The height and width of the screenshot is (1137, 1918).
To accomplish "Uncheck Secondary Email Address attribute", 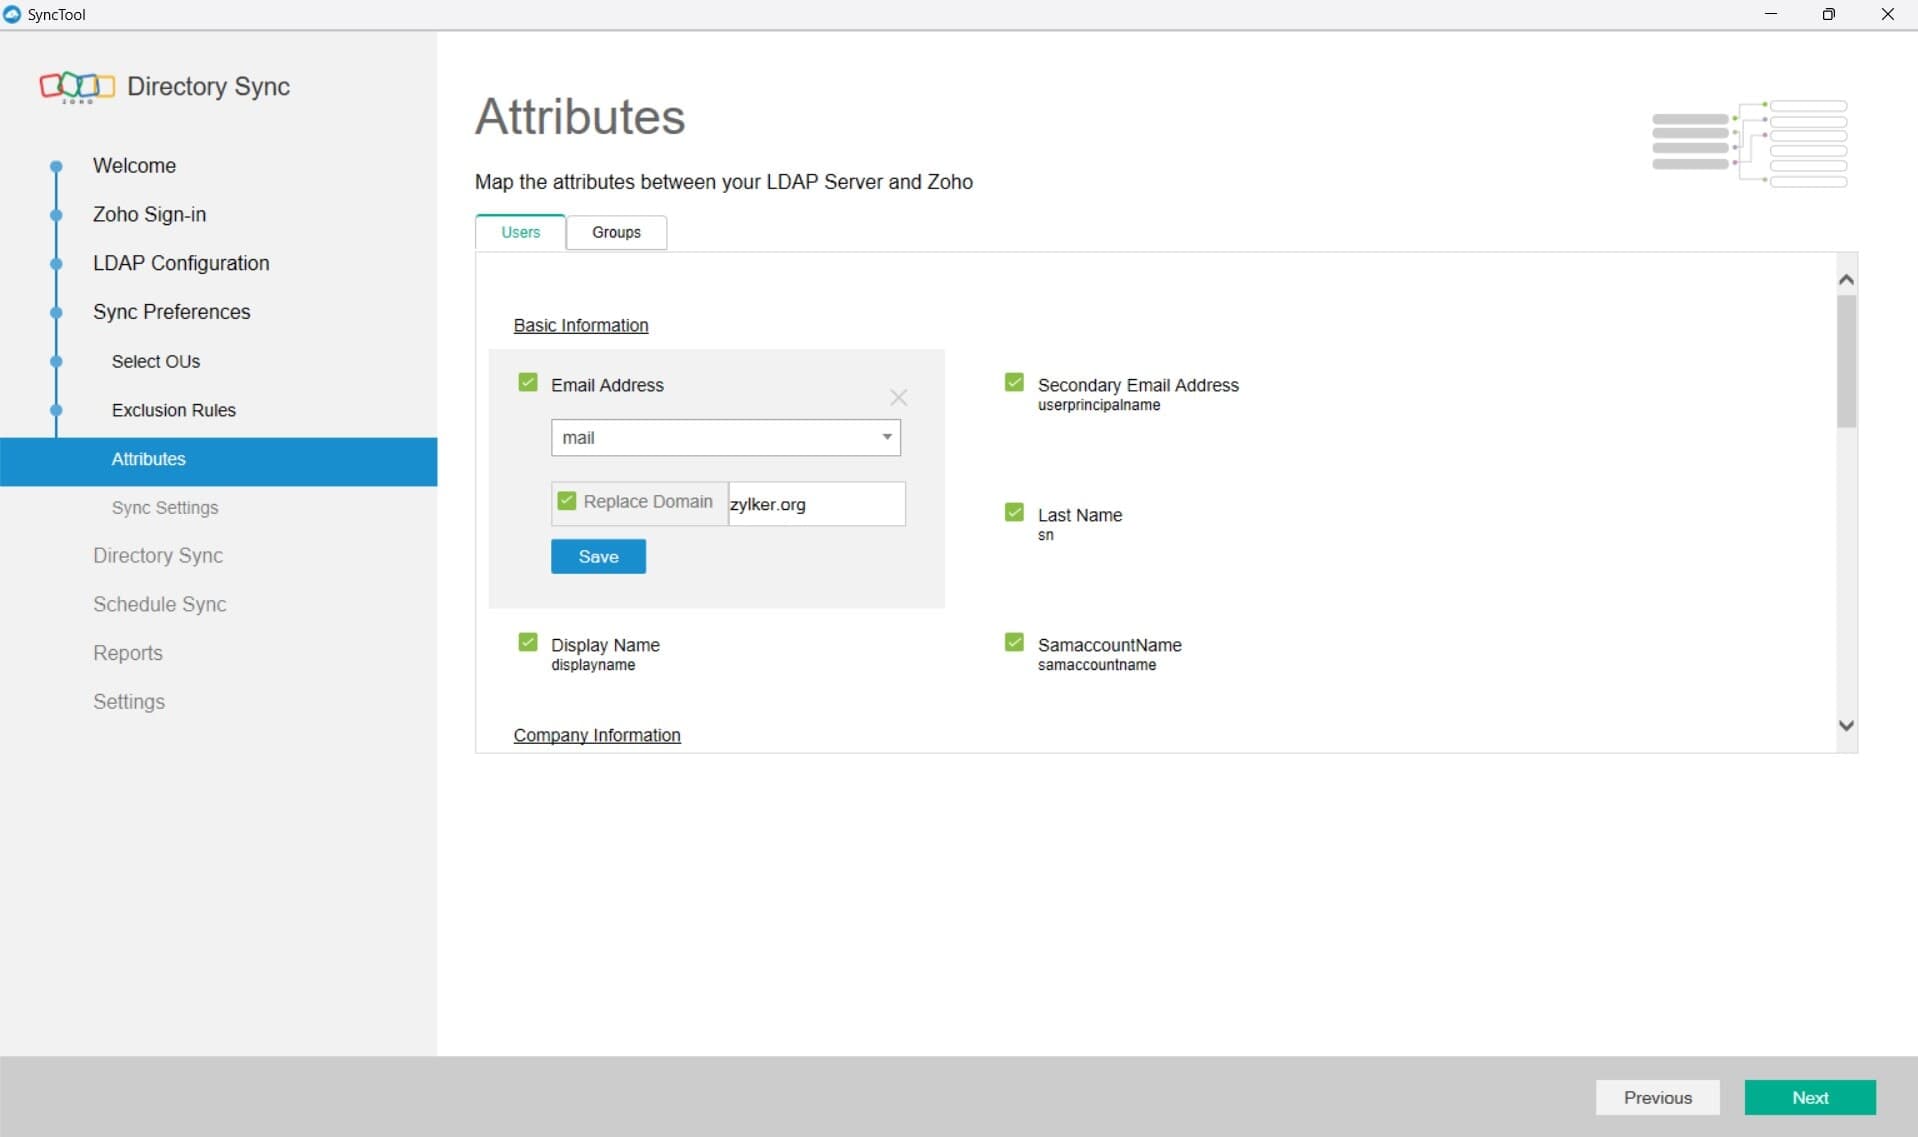I will [1014, 383].
